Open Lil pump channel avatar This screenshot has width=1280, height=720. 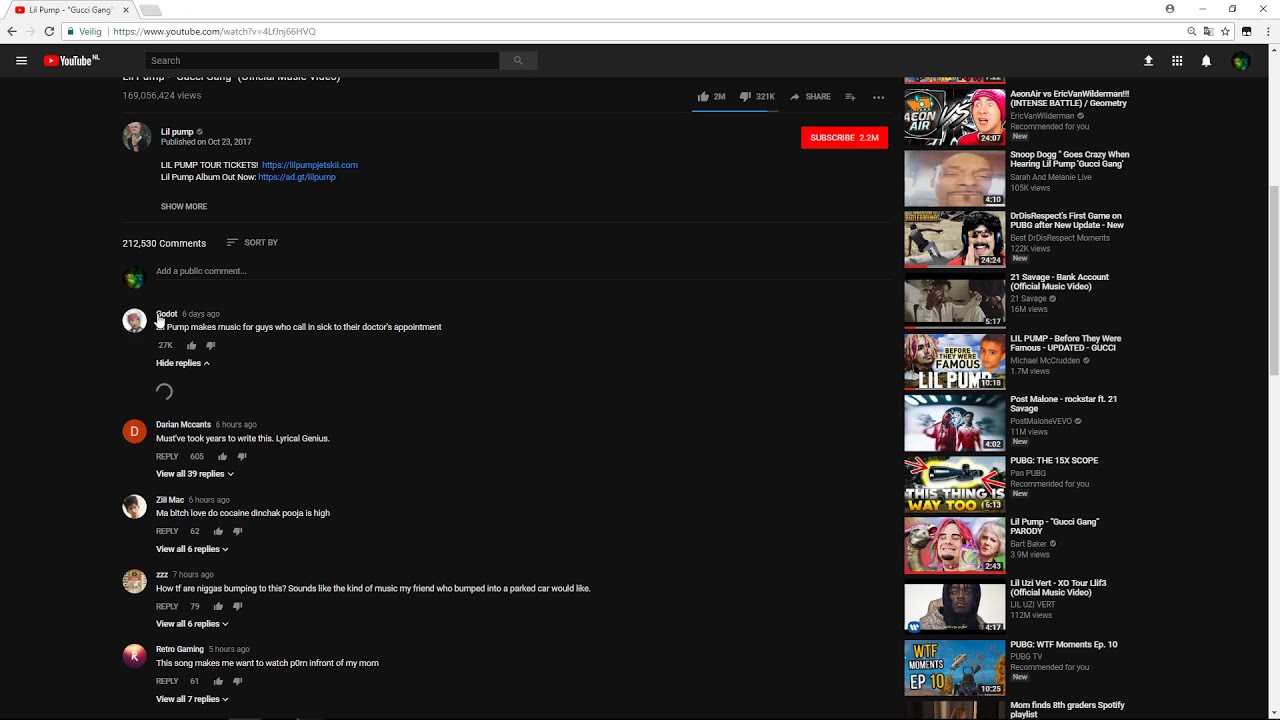136,136
